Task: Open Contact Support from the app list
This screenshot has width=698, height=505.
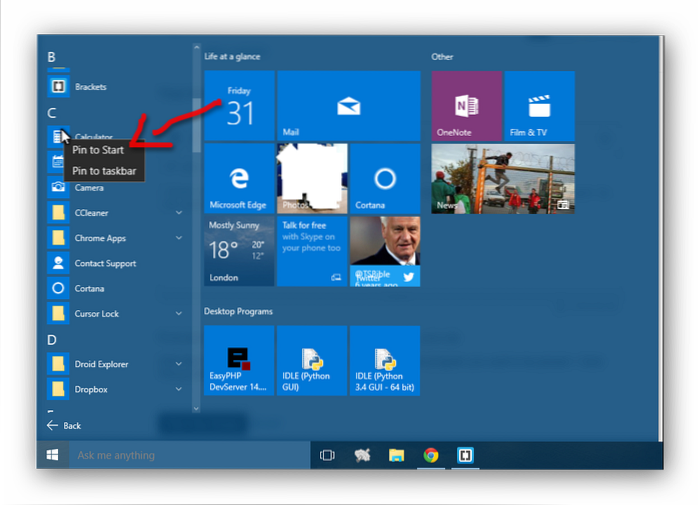Action: coord(104,264)
